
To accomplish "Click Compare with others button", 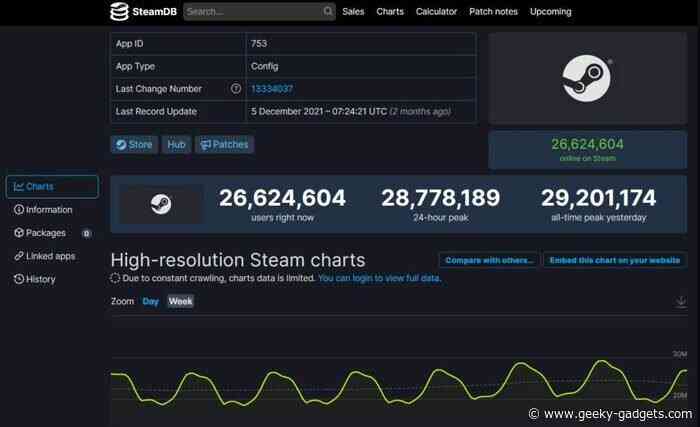I will click(x=489, y=260).
